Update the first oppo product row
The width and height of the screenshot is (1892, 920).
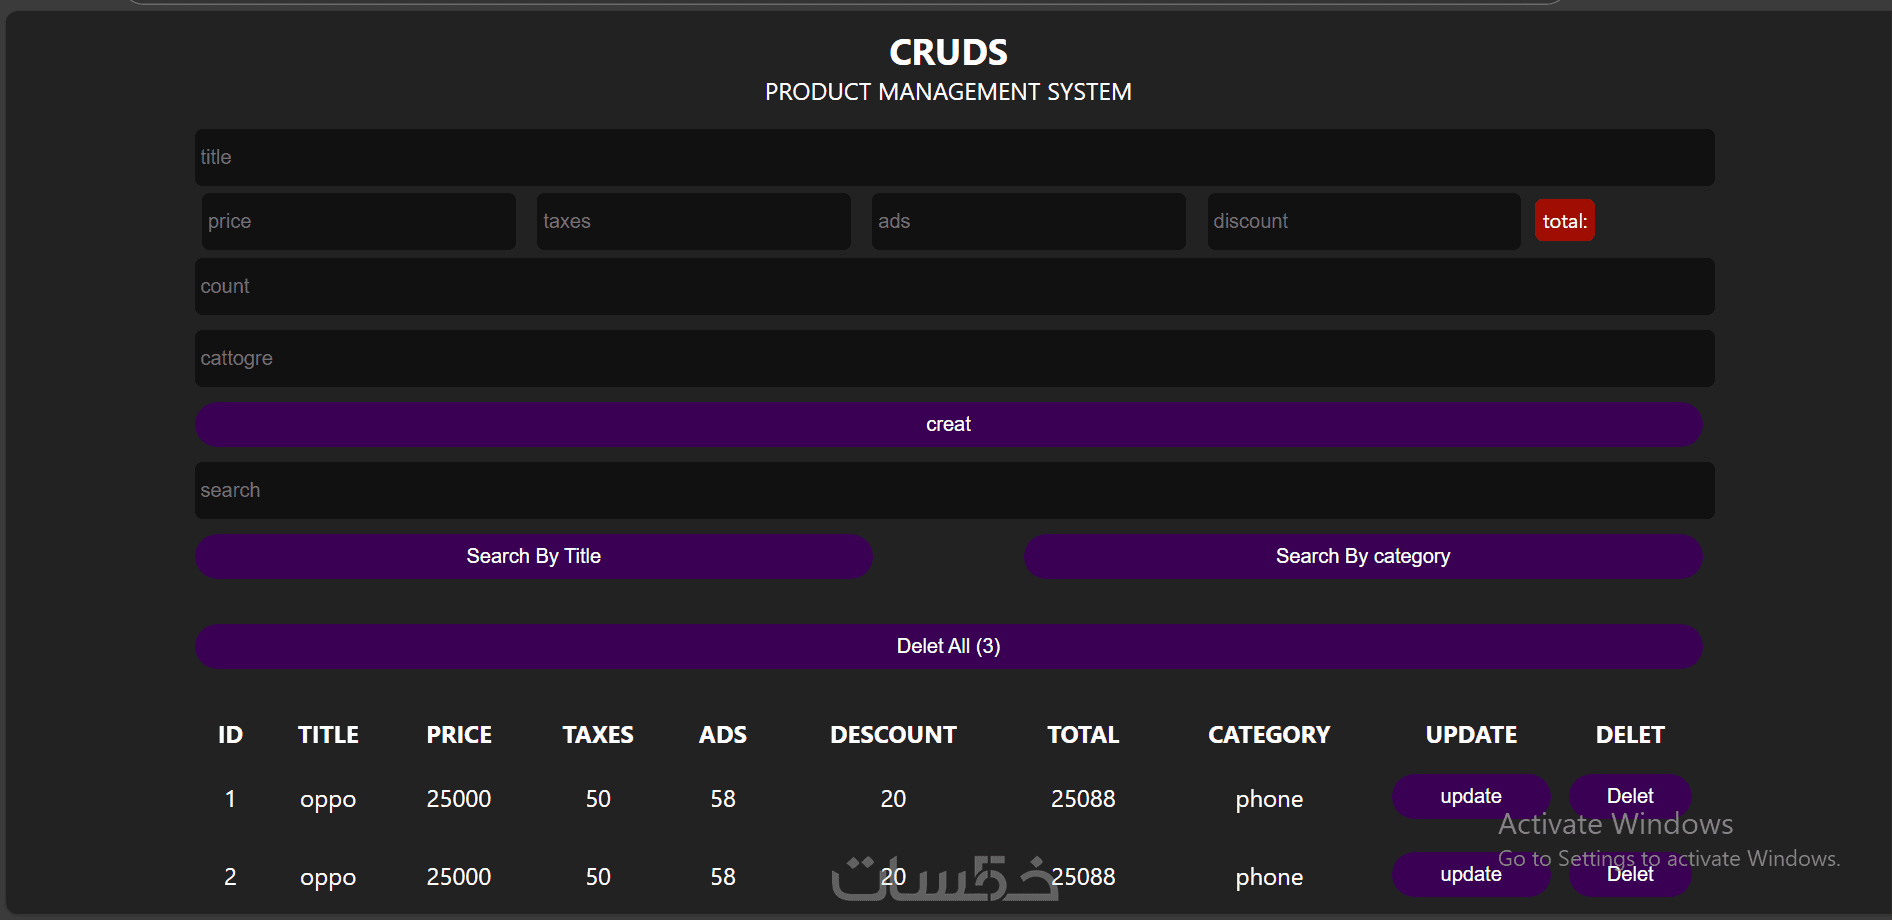coord(1470,796)
